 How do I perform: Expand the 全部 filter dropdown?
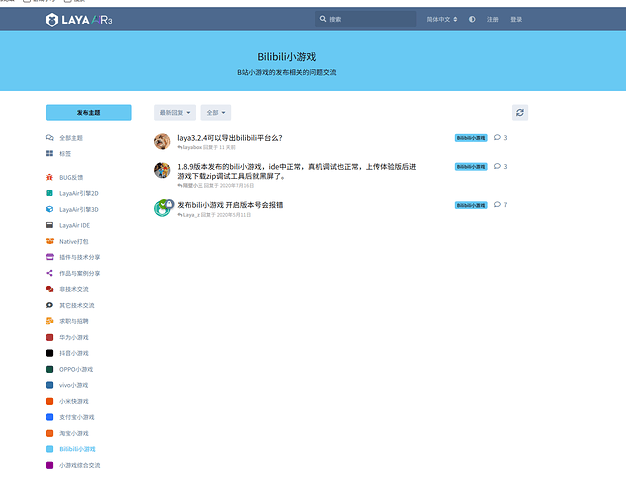(216, 113)
